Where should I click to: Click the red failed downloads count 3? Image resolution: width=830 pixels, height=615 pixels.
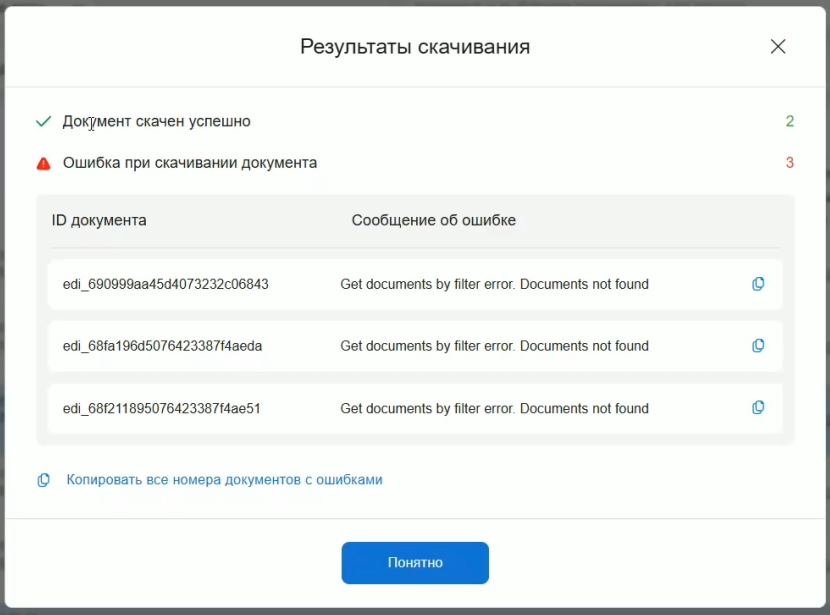[x=789, y=162]
